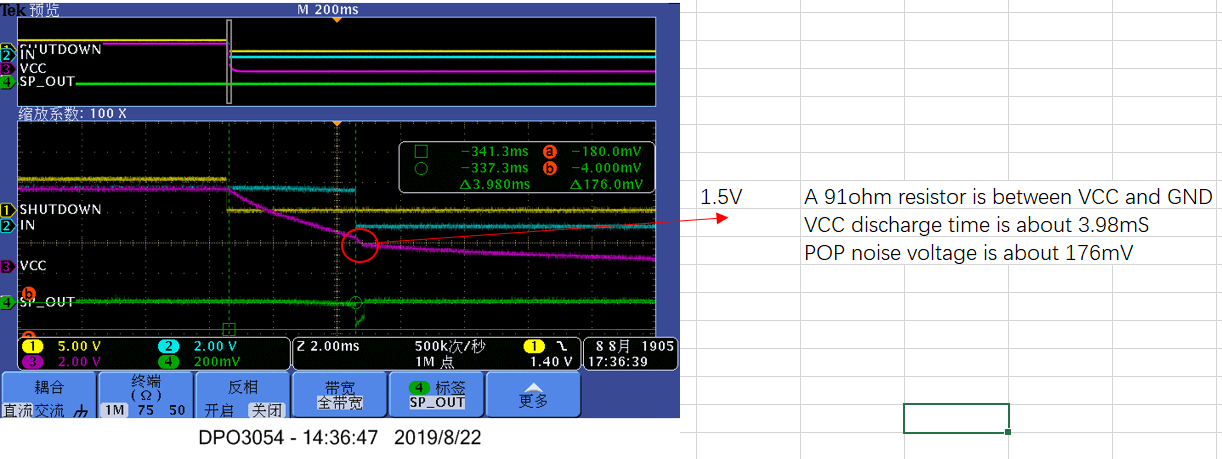The width and height of the screenshot is (1222, 459).
Task: Click the orange trigger position marker at top
Action: (338, 19)
